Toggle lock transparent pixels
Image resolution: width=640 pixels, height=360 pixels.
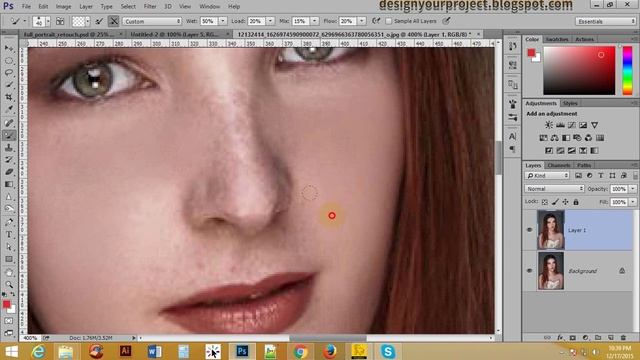(544, 202)
